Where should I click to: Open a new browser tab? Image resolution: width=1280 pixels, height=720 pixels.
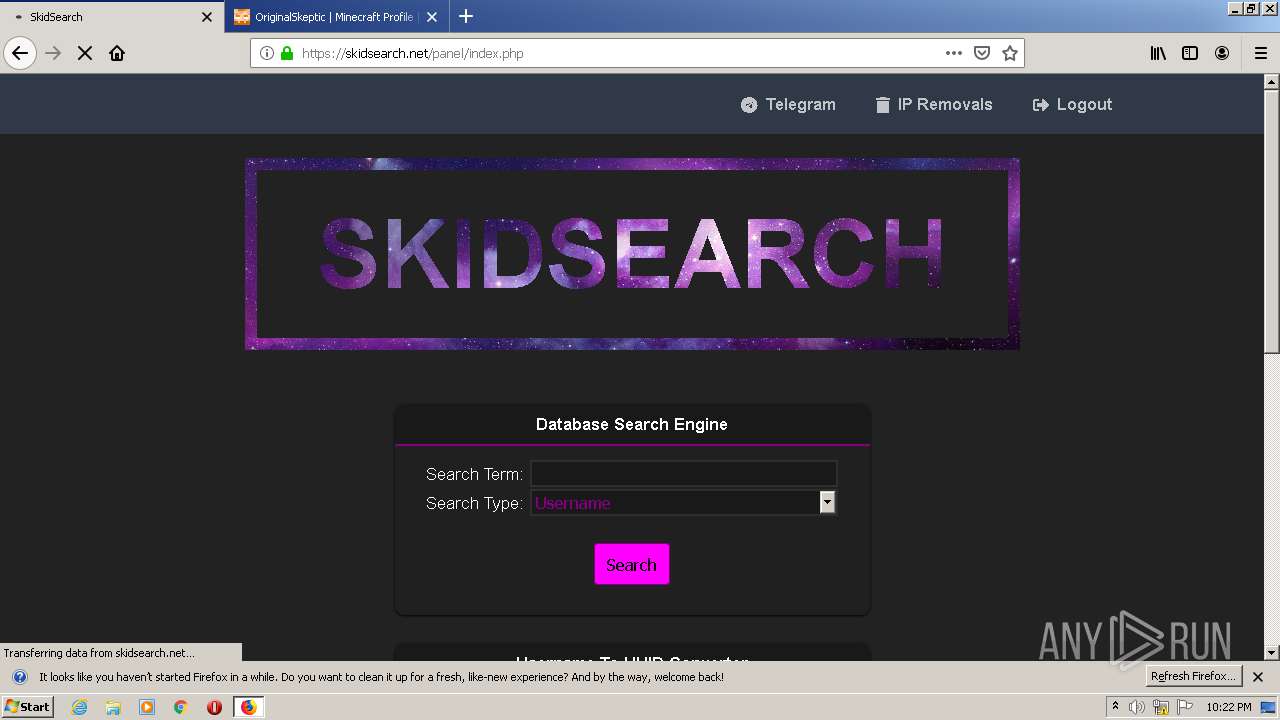click(466, 16)
